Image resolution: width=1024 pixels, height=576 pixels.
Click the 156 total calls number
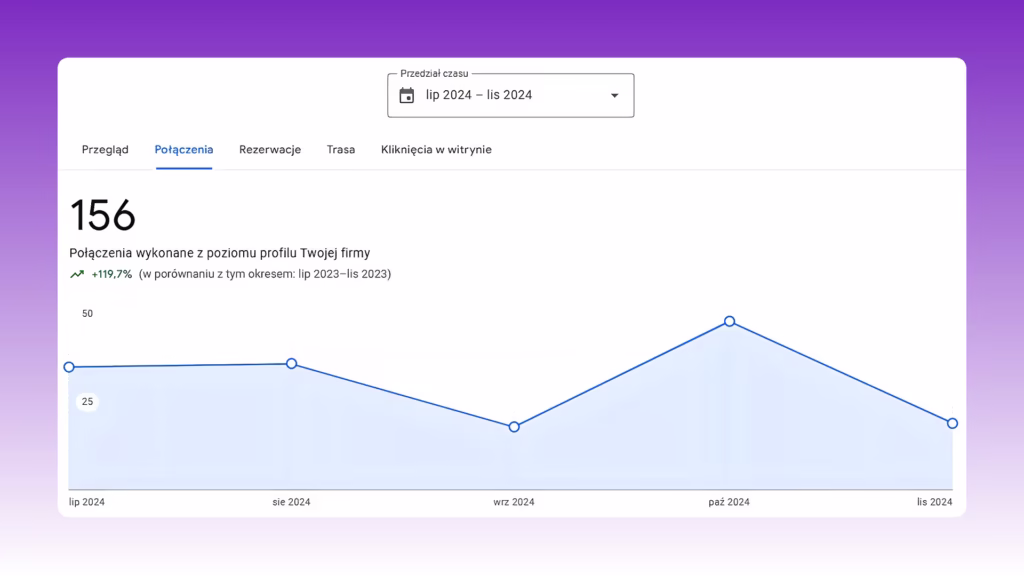click(103, 215)
